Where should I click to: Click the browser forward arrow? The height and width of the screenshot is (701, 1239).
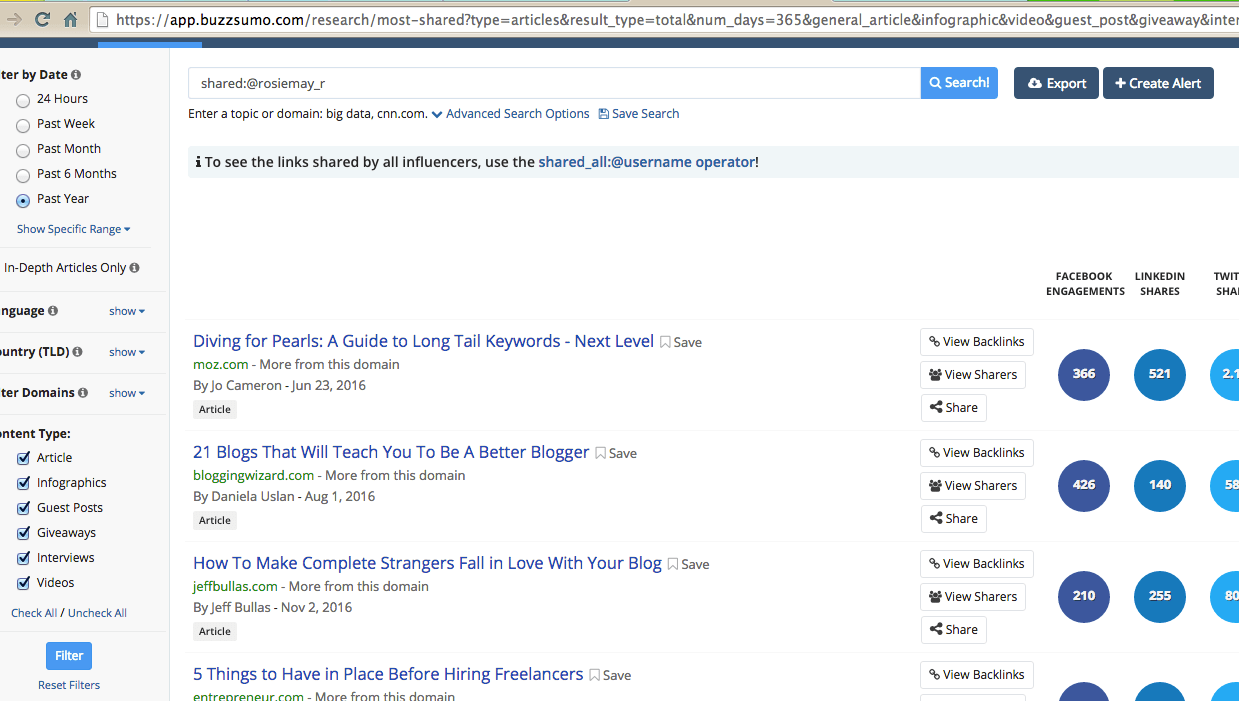(x=14, y=19)
